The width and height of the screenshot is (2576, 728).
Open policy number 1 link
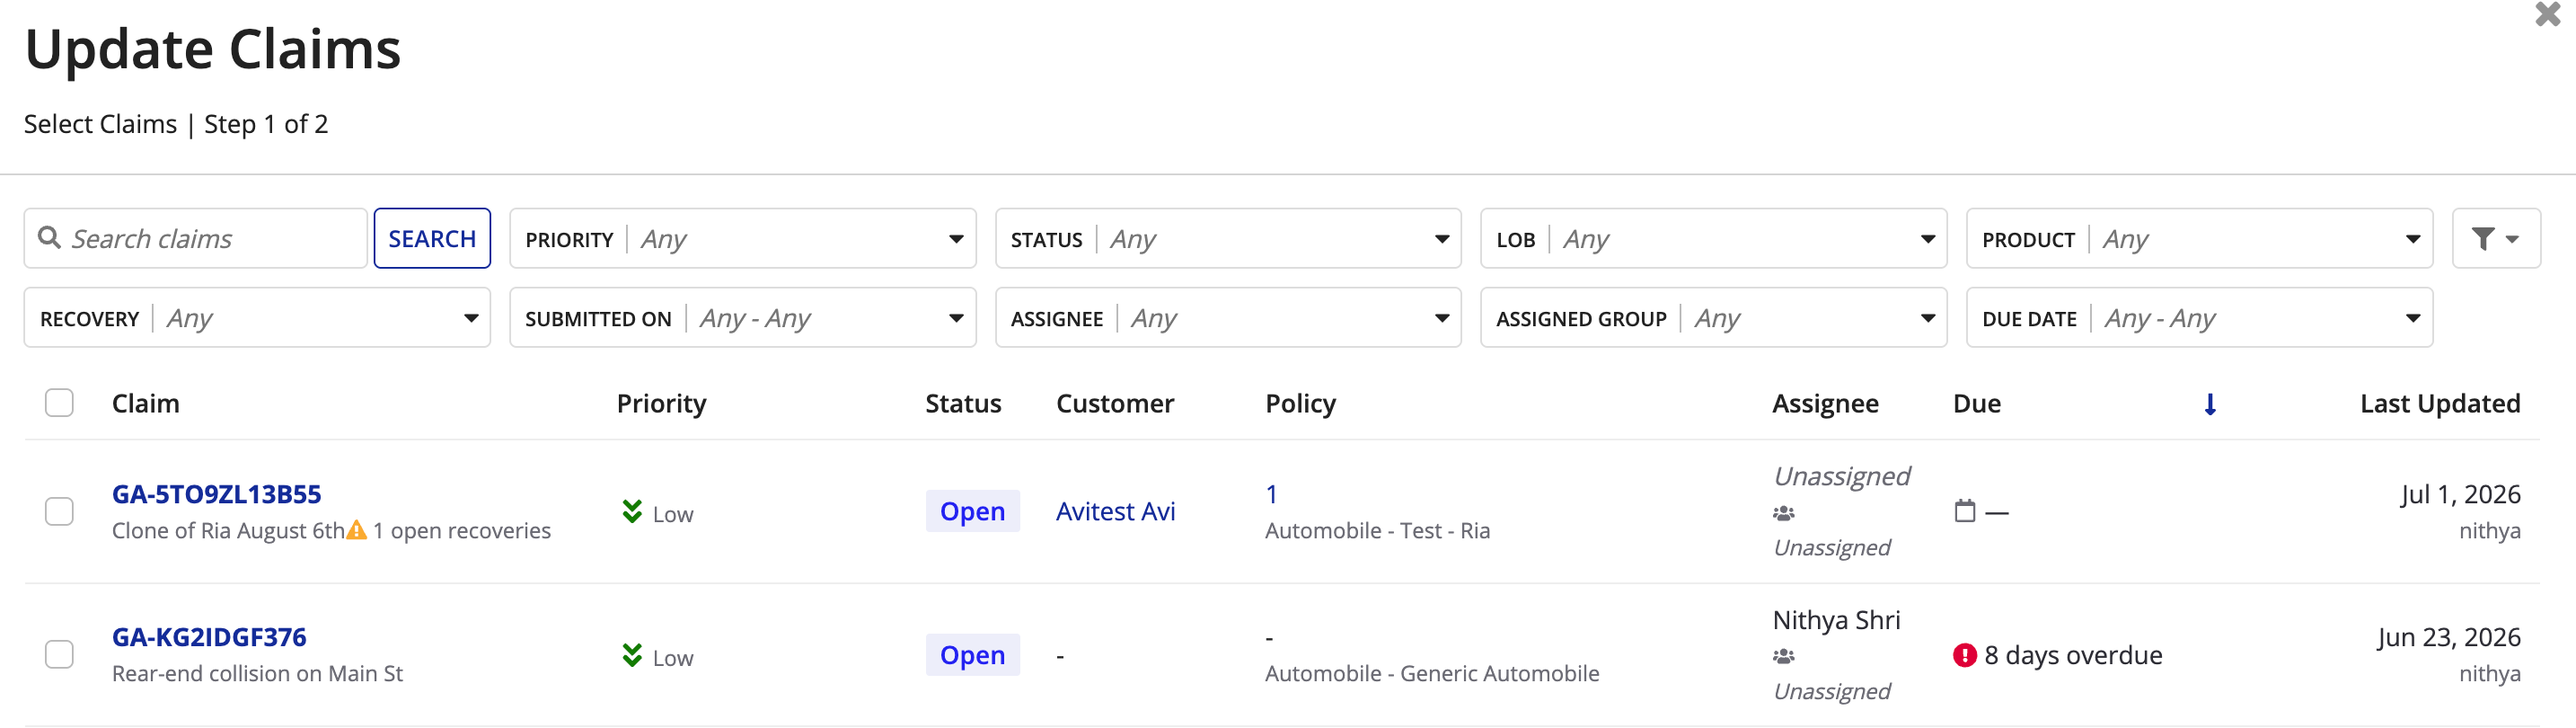(1271, 494)
